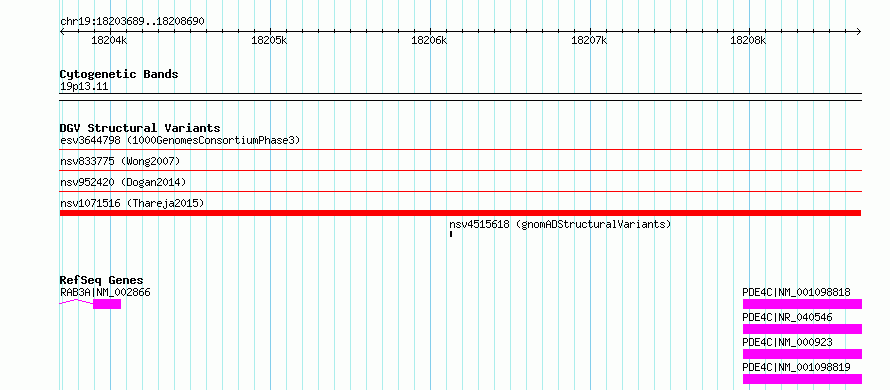Open the PDE4C|NR_040546 transcript label
The image size is (890, 390).
[787, 317]
